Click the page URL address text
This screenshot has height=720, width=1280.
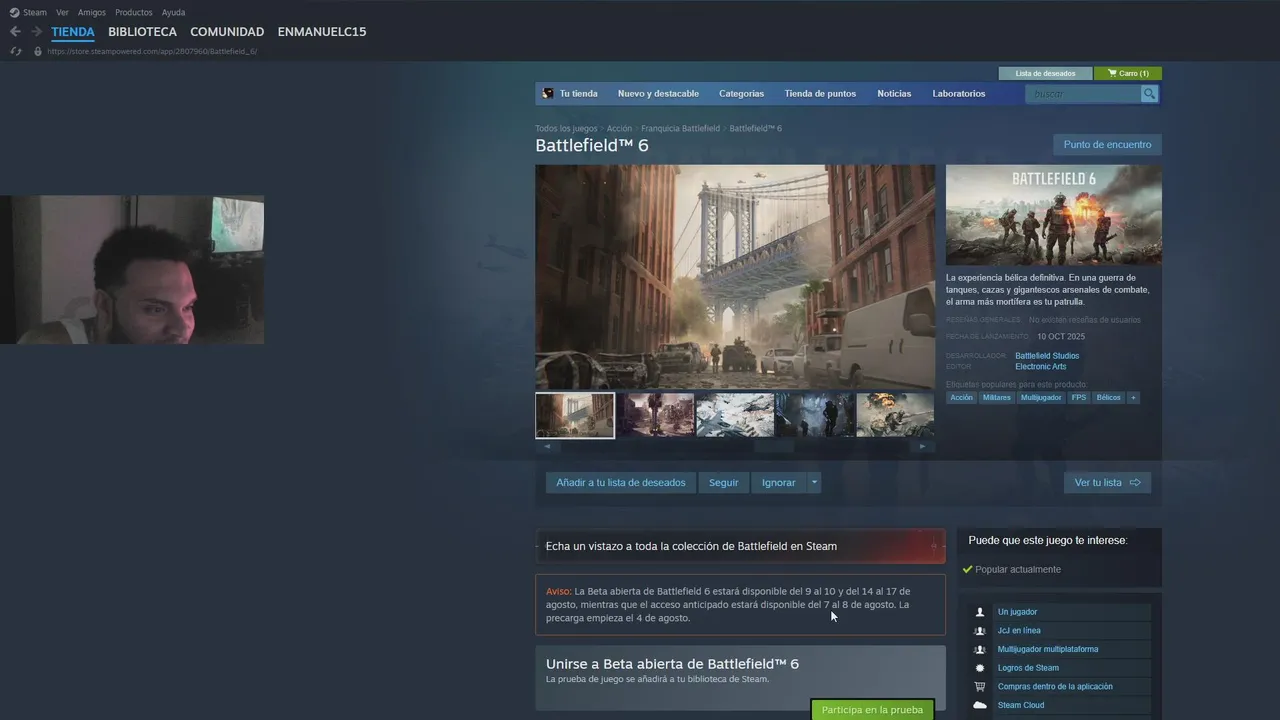pyautogui.click(x=152, y=51)
